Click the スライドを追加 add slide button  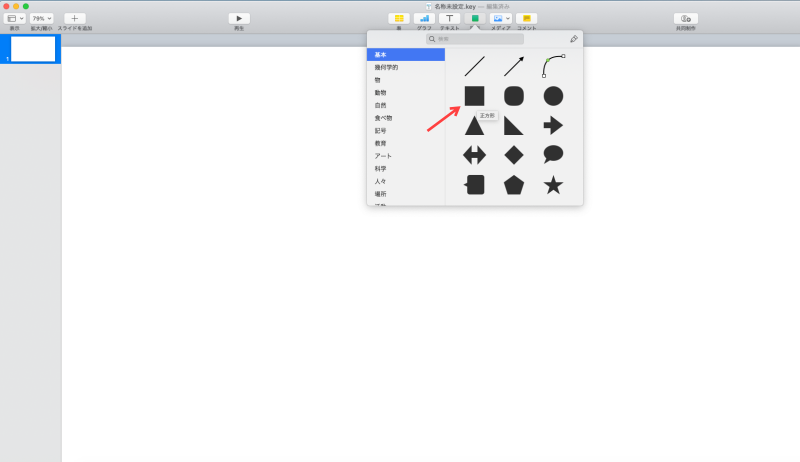(75, 18)
